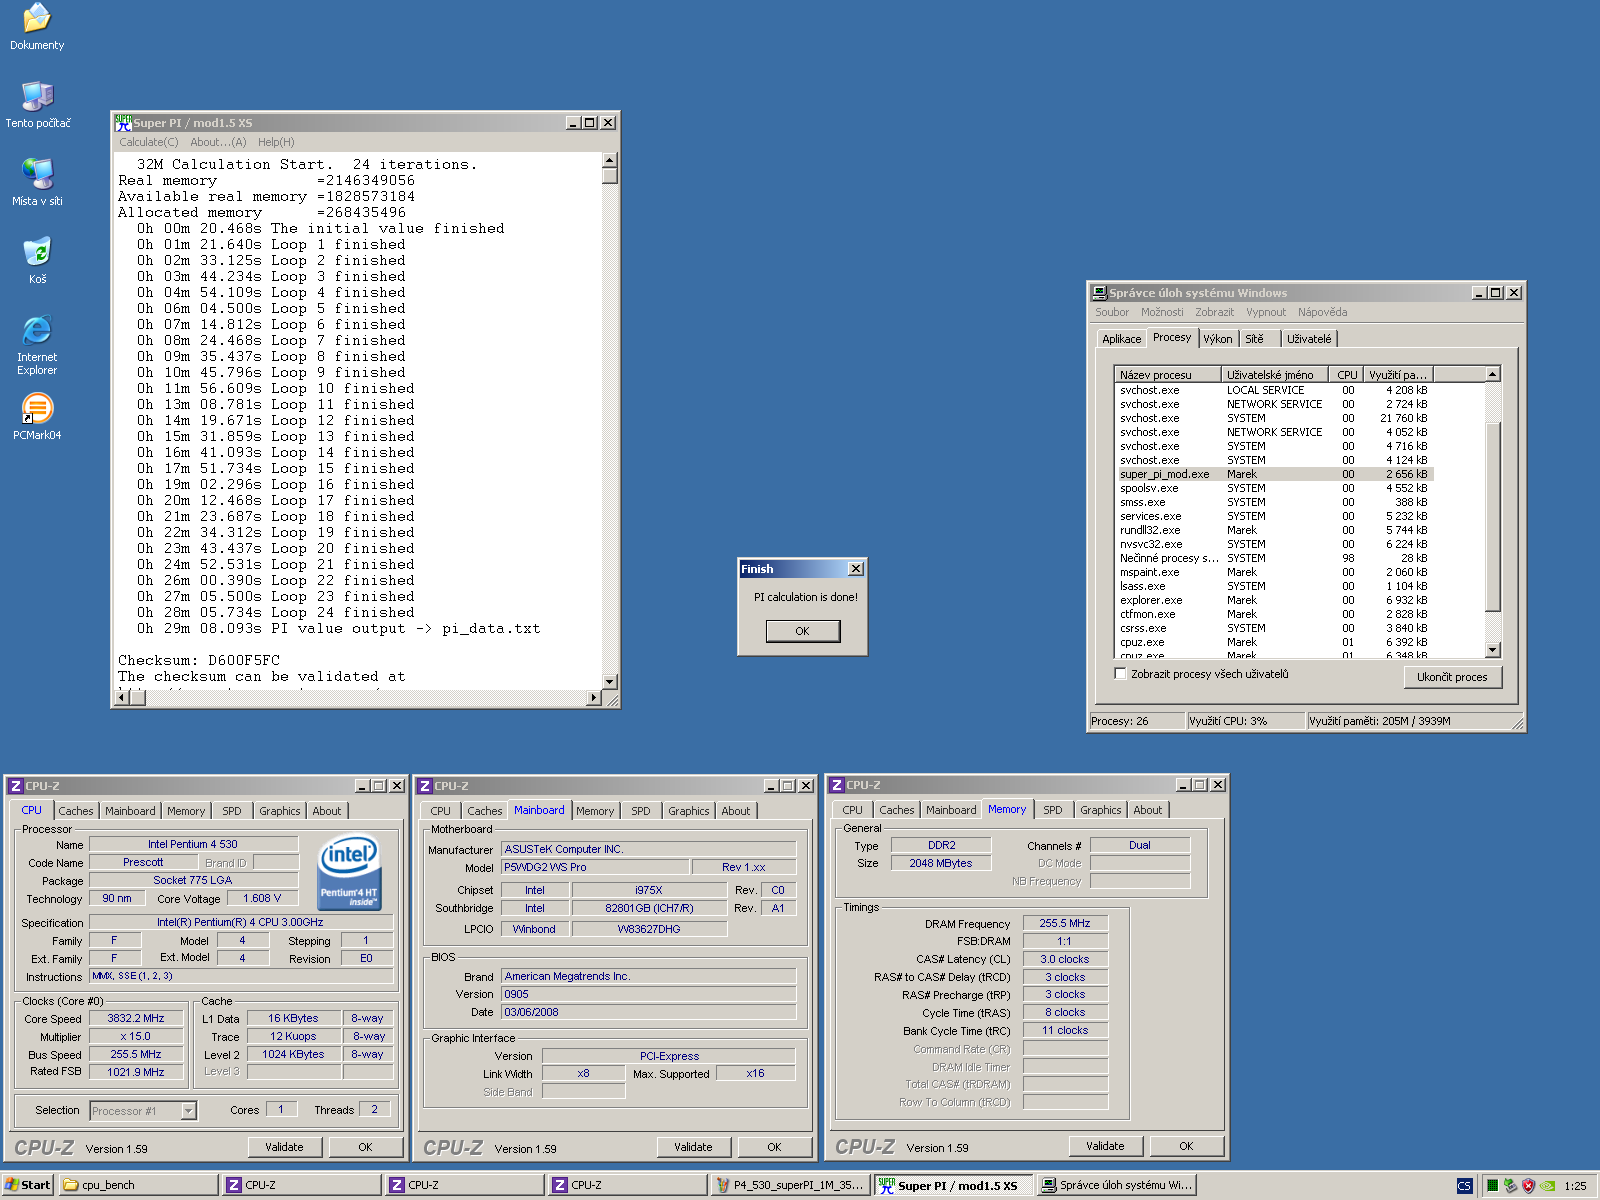Click Validate in the Mainboard CPU-Z window
This screenshot has width=1600, height=1200.
tap(693, 1147)
